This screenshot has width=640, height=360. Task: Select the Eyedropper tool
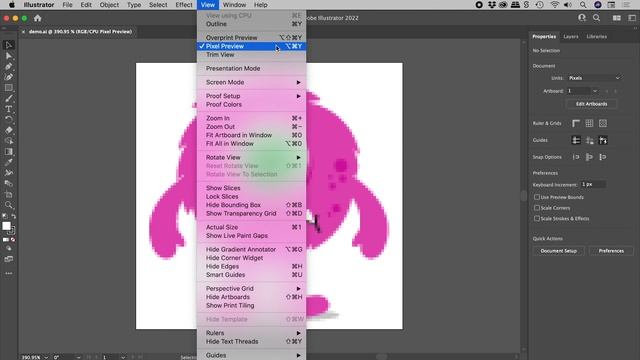pos(9,162)
